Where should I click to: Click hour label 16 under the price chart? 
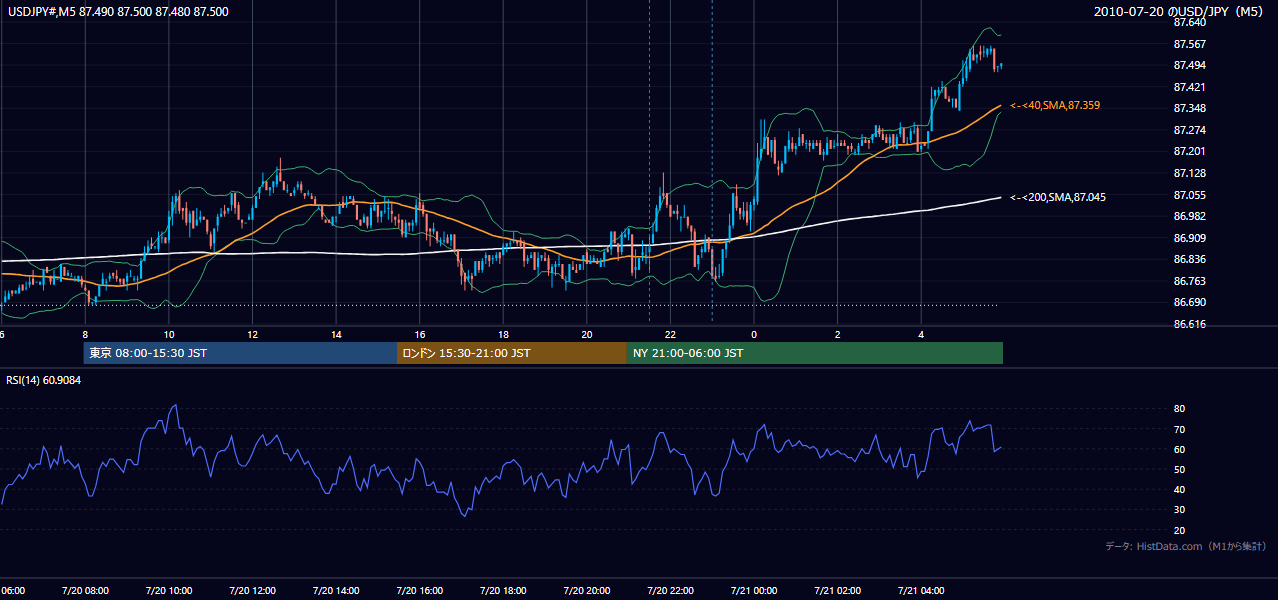pyautogui.click(x=419, y=335)
